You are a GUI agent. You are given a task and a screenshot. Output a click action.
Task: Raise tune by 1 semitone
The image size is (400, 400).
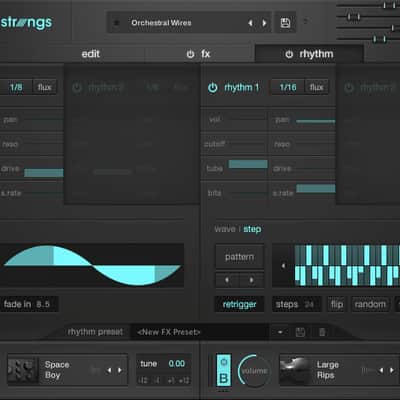[x=171, y=380]
